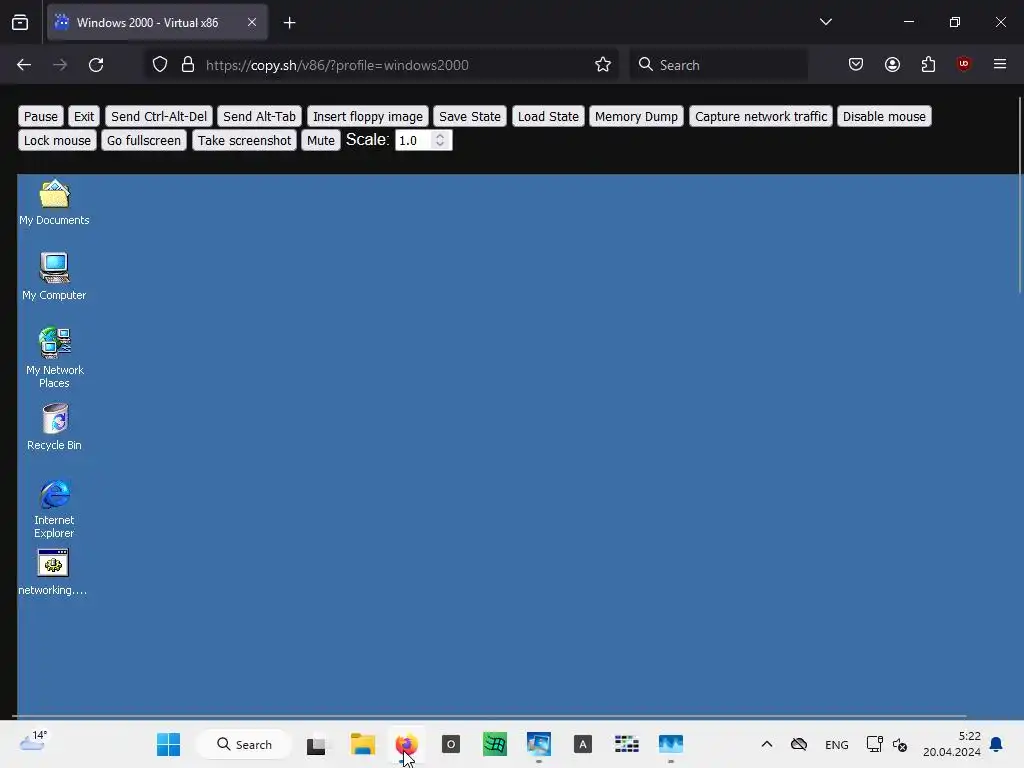Open File Explorer from taskbar
Viewport: 1024px width, 768px height.
pos(362,744)
